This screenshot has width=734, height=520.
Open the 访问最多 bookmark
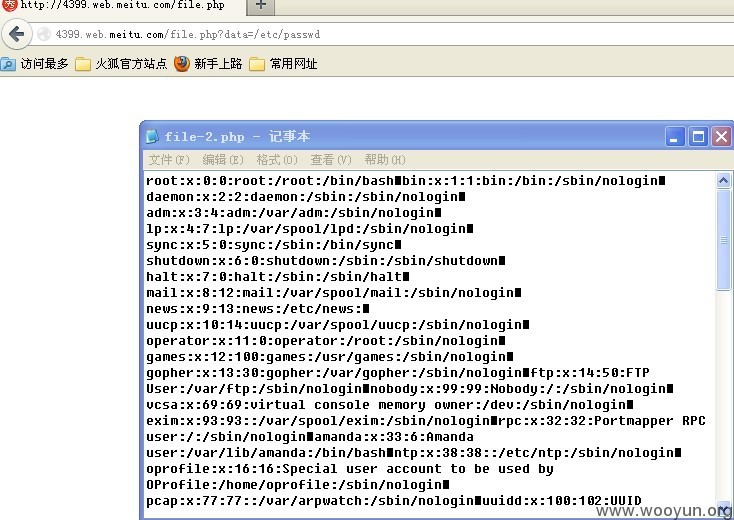35,63
